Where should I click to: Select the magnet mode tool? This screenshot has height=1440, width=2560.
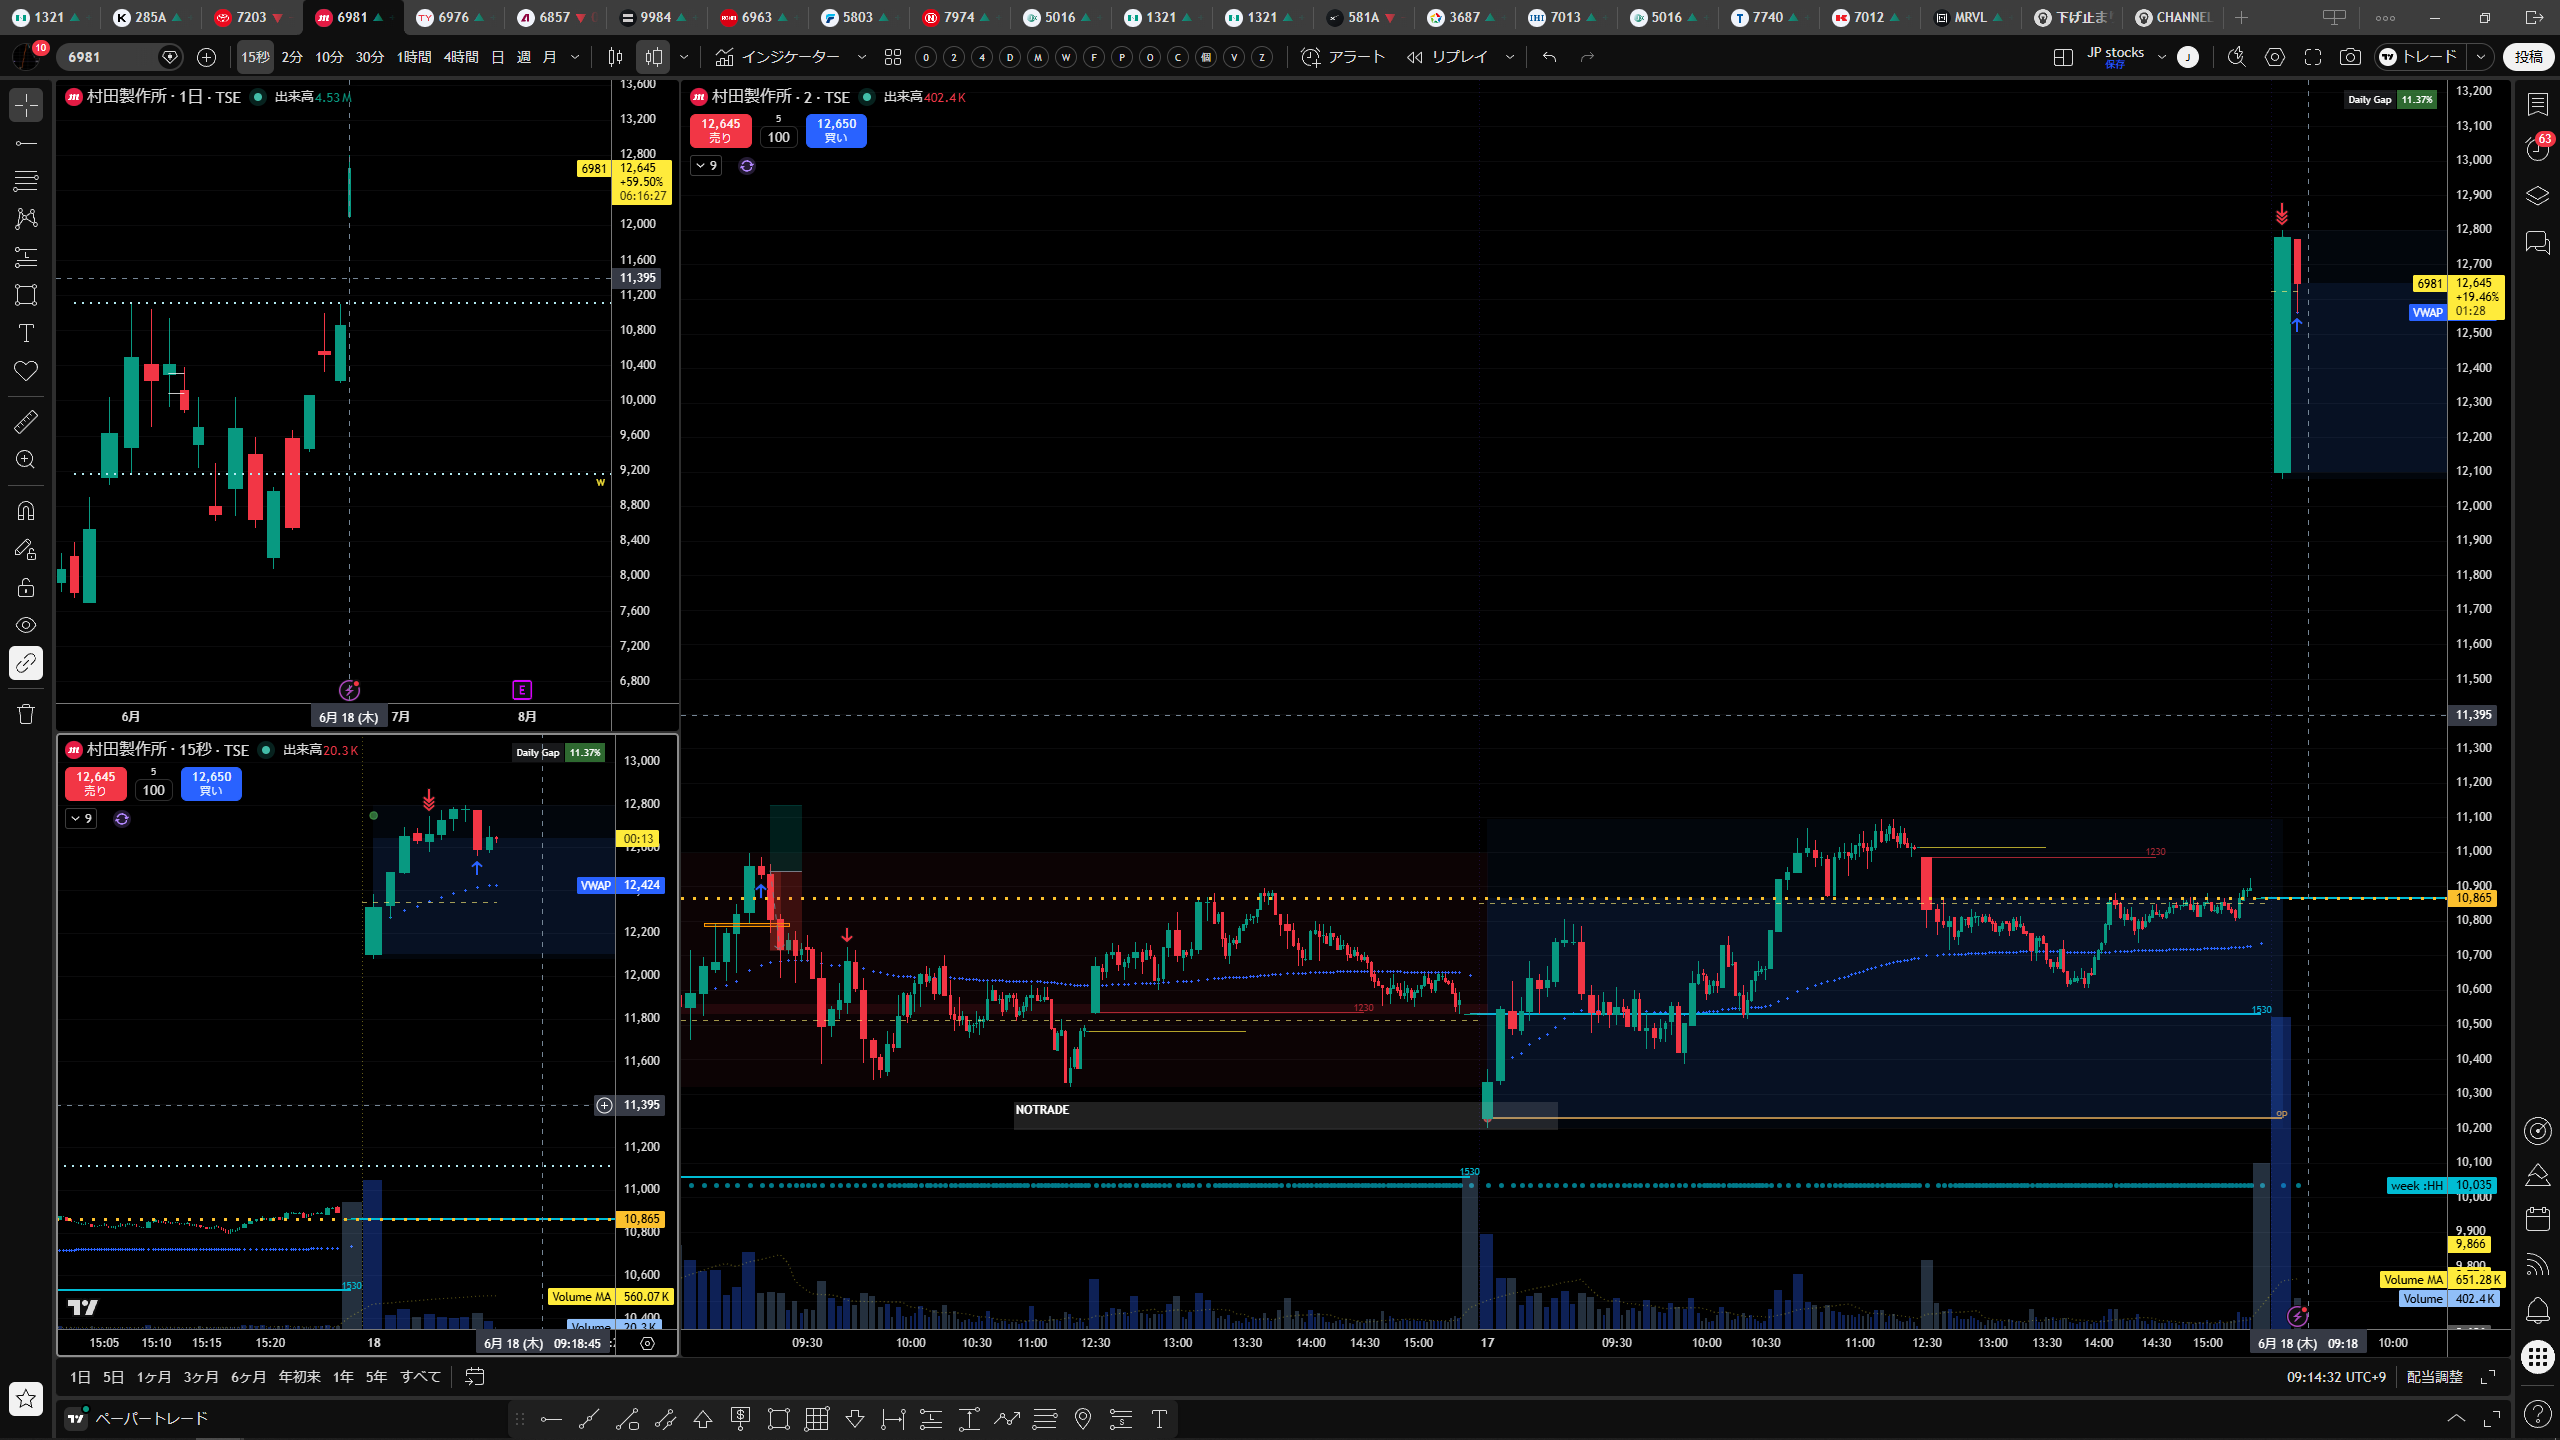tap(26, 511)
